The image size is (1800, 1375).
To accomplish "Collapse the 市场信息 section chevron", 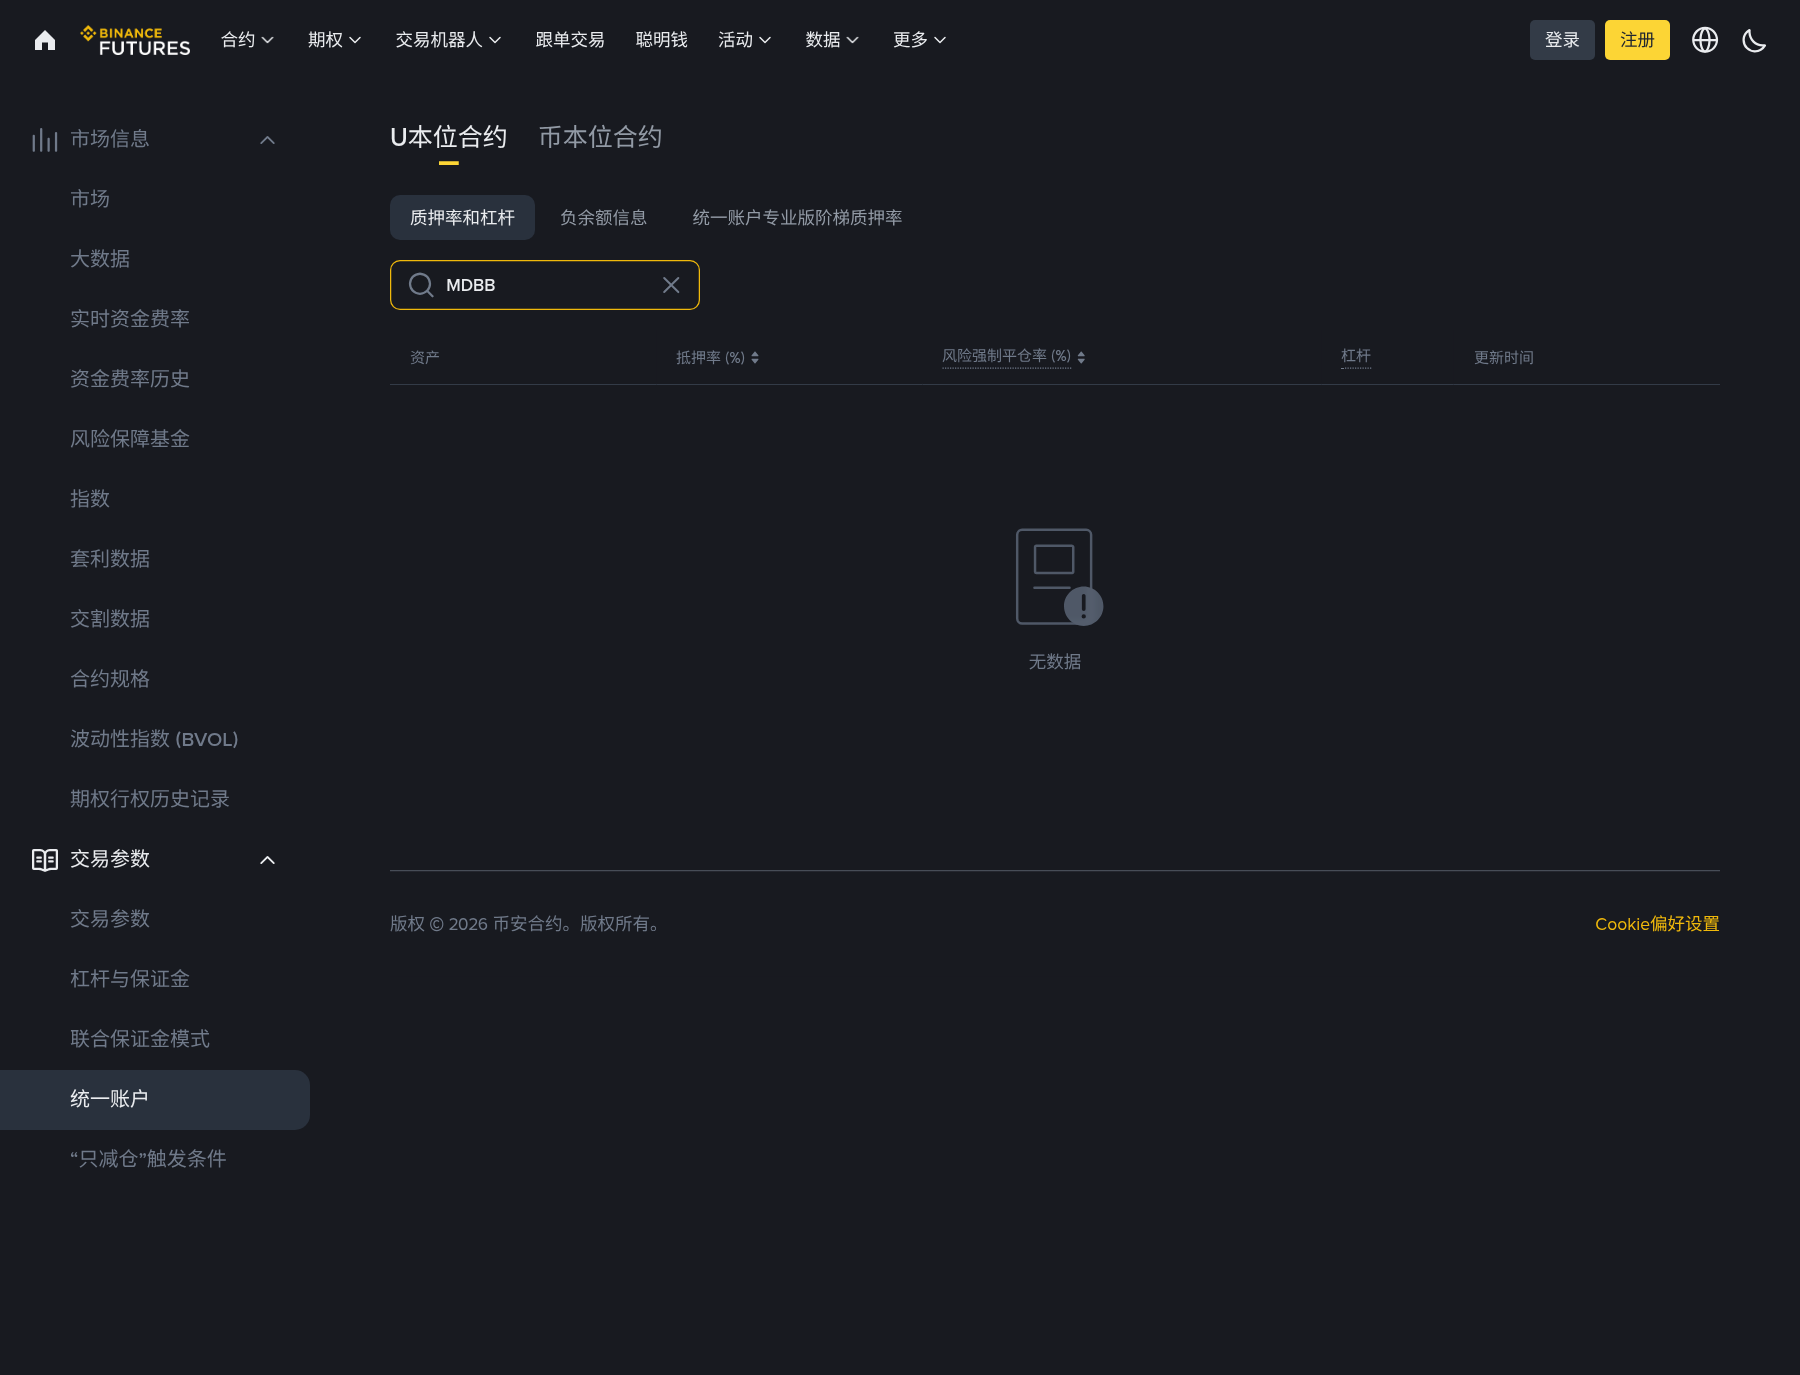I will click(x=267, y=140).
